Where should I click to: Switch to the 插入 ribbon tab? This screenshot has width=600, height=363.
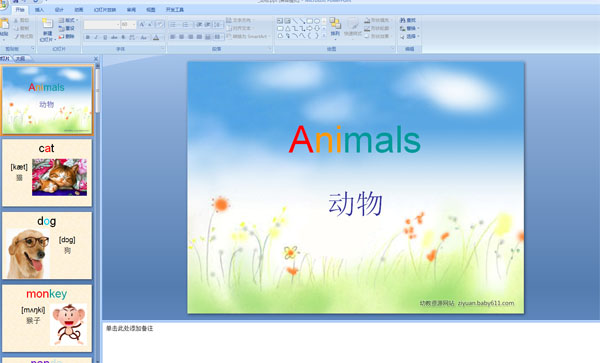[x=39, y=10]
